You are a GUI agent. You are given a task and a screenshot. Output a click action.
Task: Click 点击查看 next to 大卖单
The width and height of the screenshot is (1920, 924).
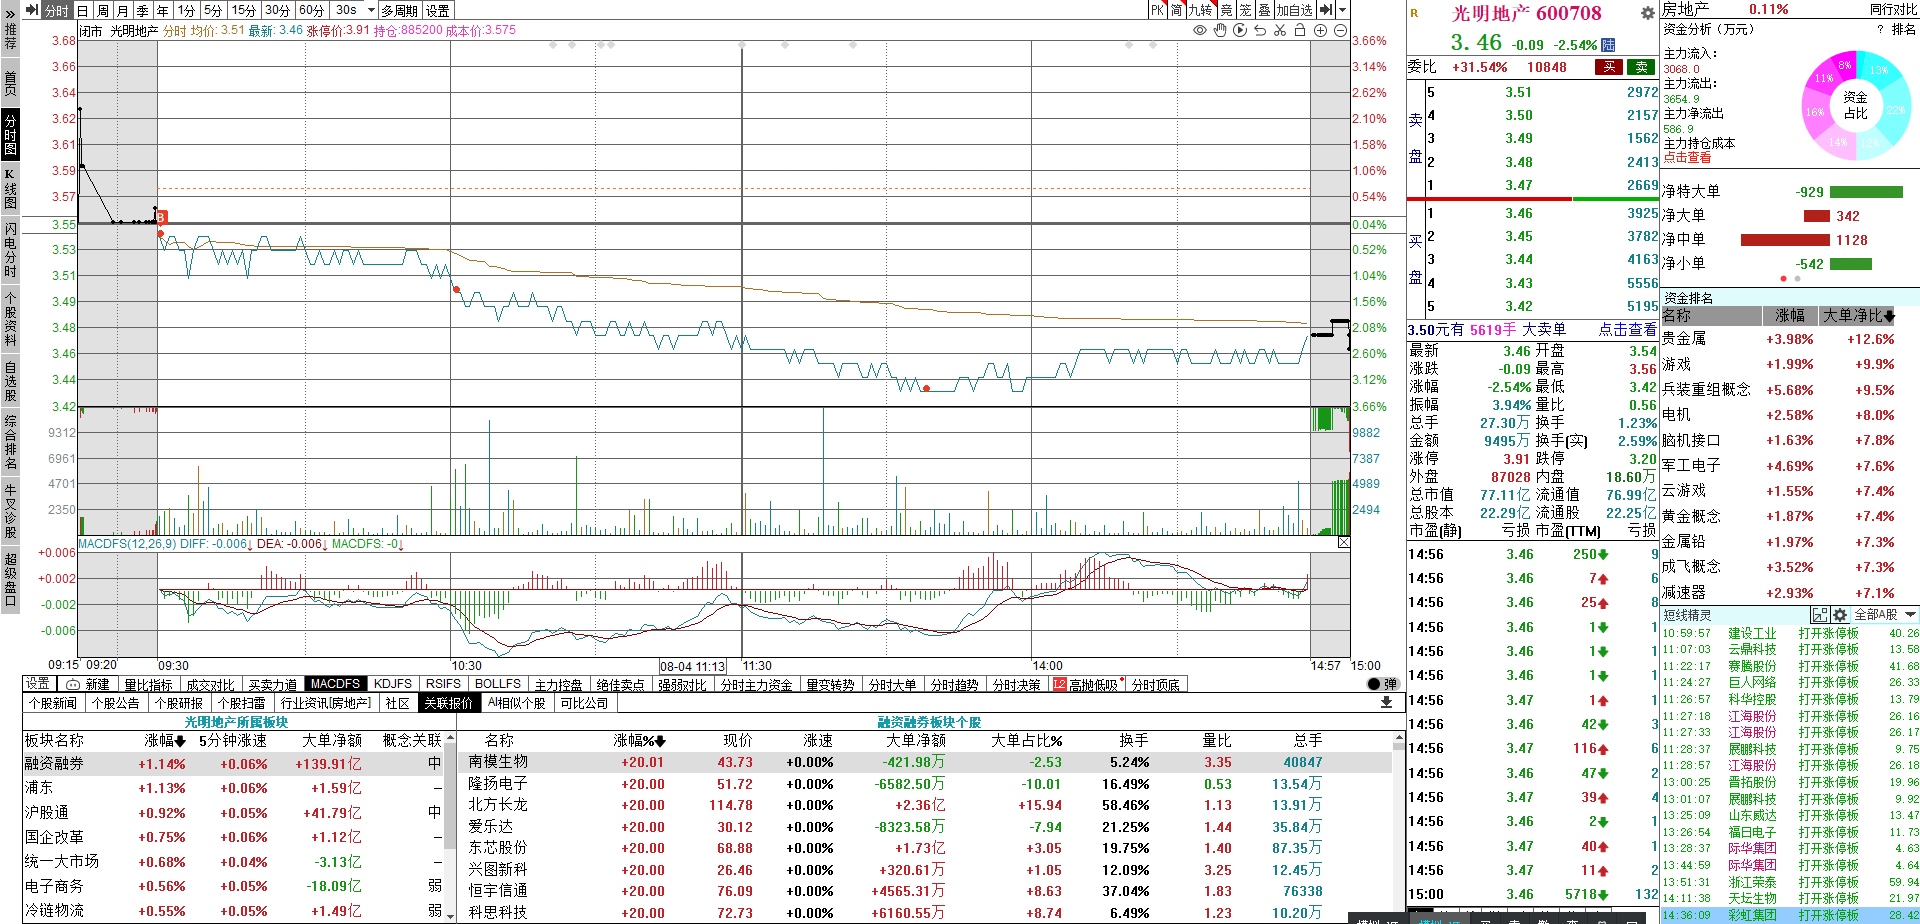[x=1626, y=329]
